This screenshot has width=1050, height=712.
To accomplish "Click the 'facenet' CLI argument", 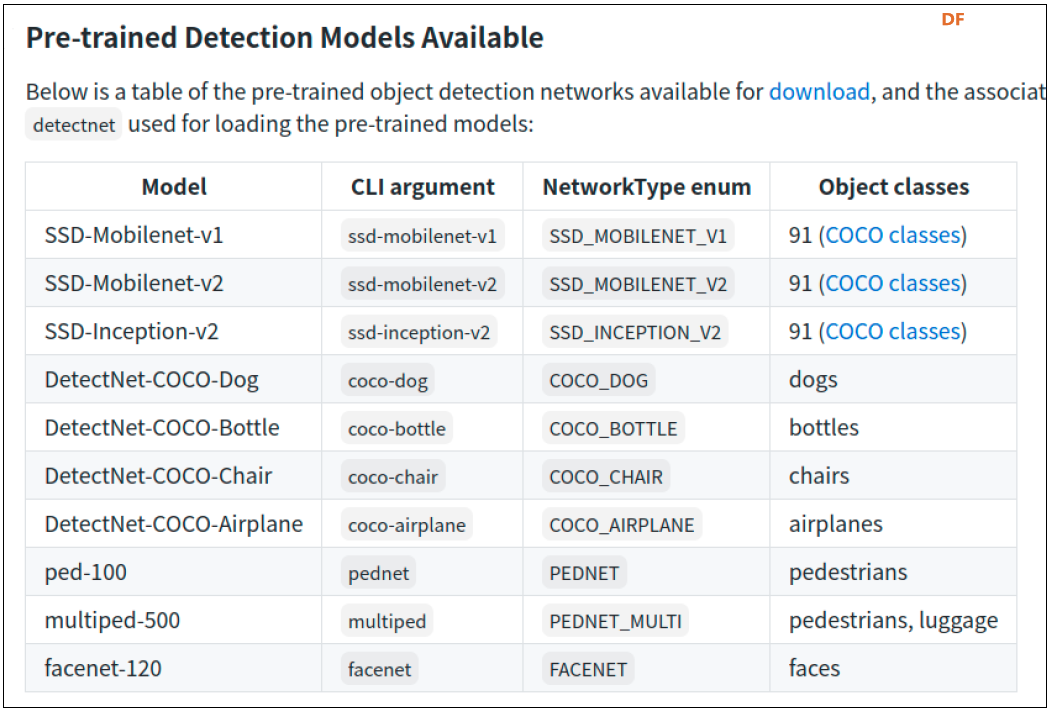I will click(x=380, y=669).
